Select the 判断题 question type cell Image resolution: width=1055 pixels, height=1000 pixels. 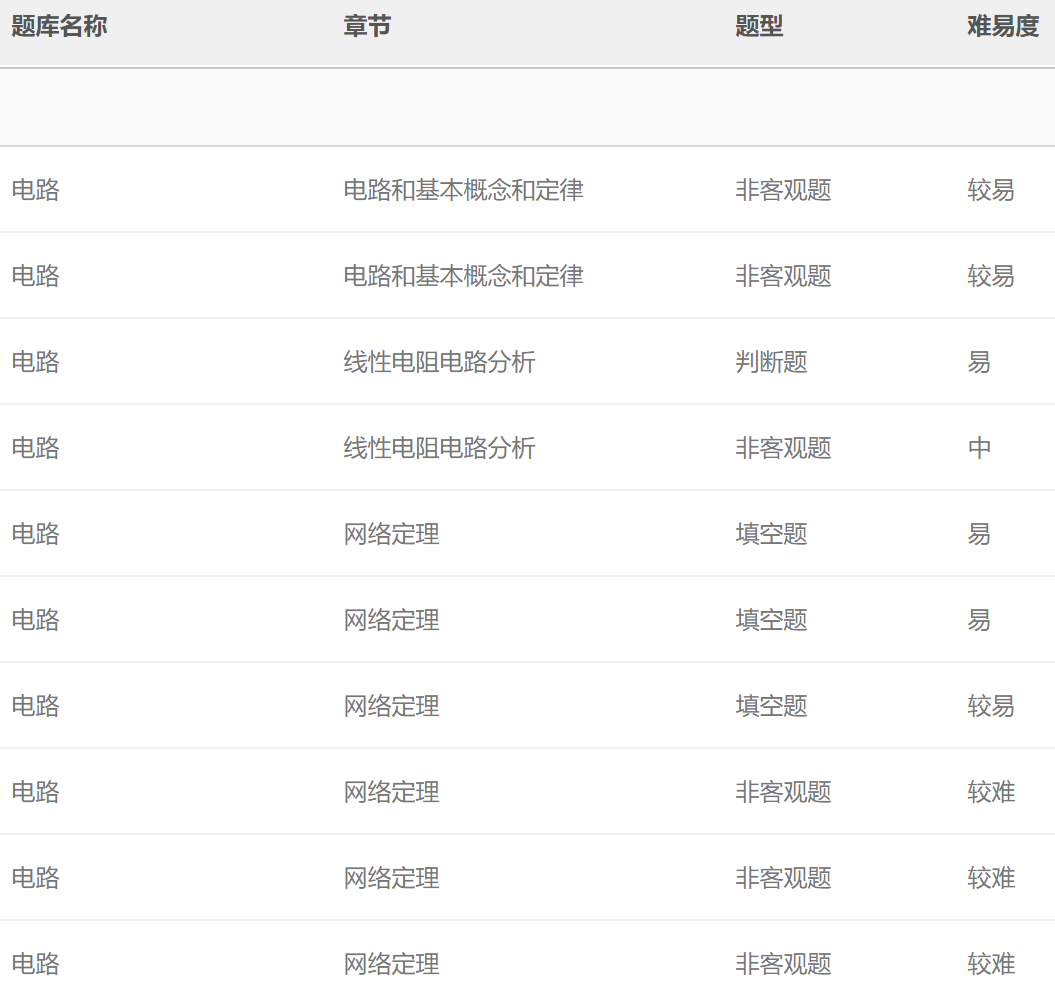(771, 362)
